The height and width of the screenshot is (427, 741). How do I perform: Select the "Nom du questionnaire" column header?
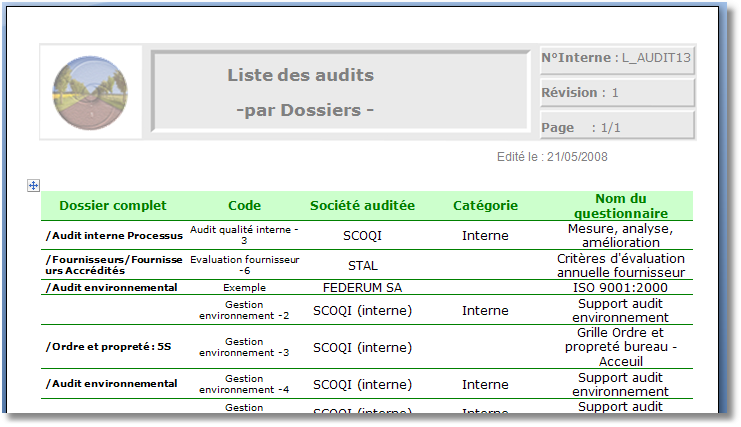pyautogui.click(x=619, y=206)
